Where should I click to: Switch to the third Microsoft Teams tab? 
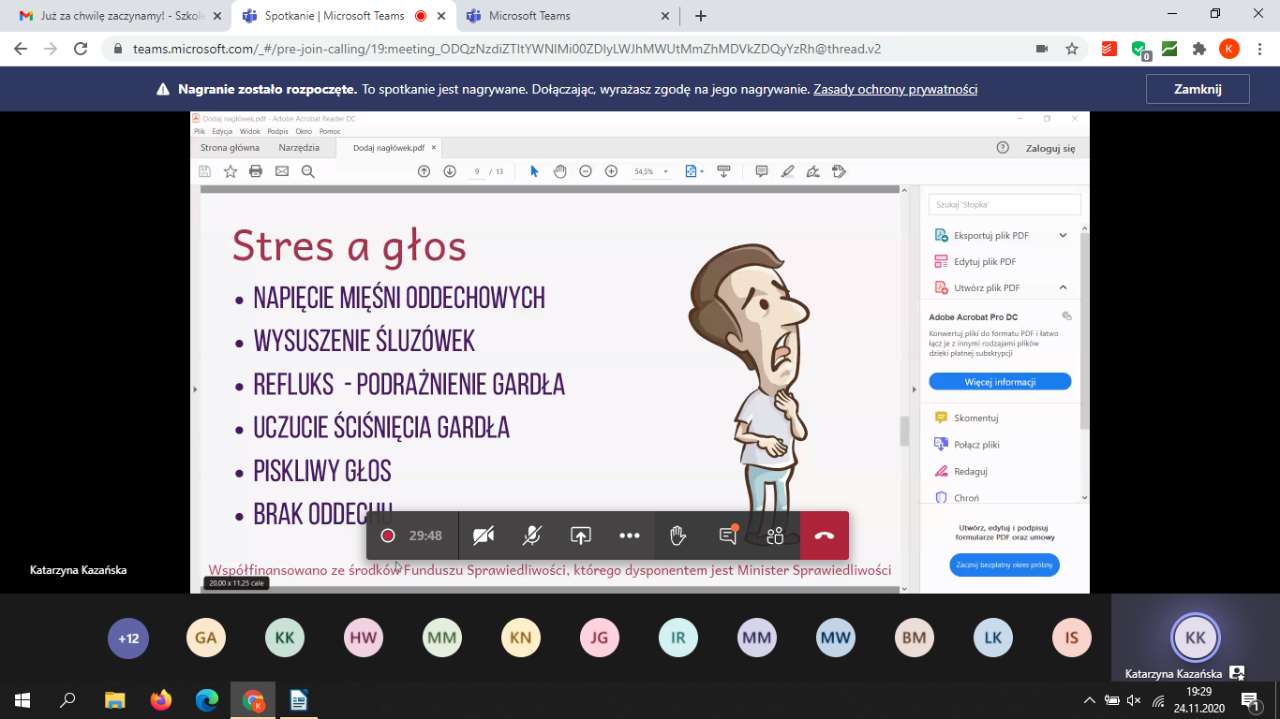528,16
